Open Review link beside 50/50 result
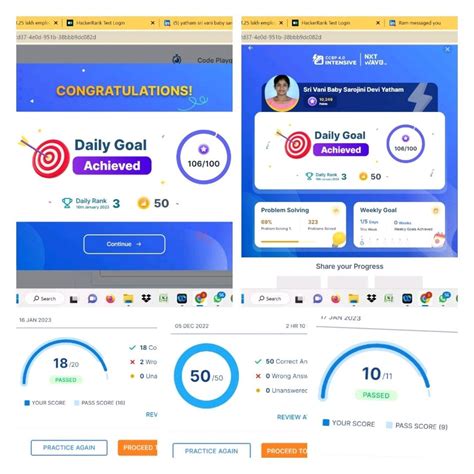 (x=292, y=417)
